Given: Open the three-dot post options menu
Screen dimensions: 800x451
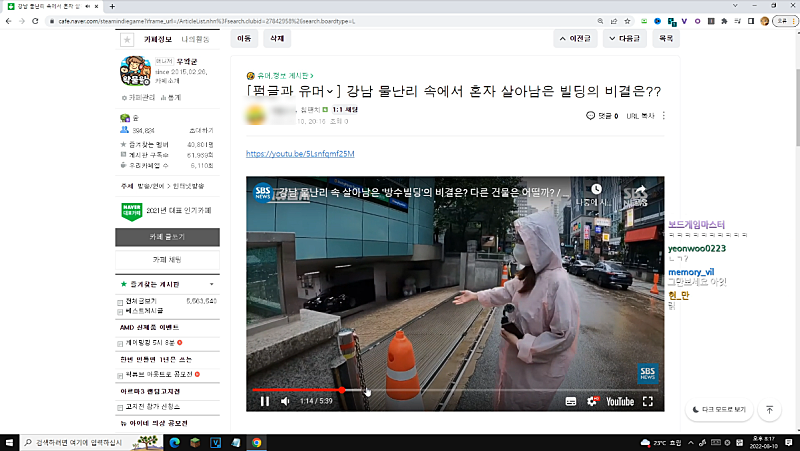Looking at the screenshot, I should coord(664,116).
